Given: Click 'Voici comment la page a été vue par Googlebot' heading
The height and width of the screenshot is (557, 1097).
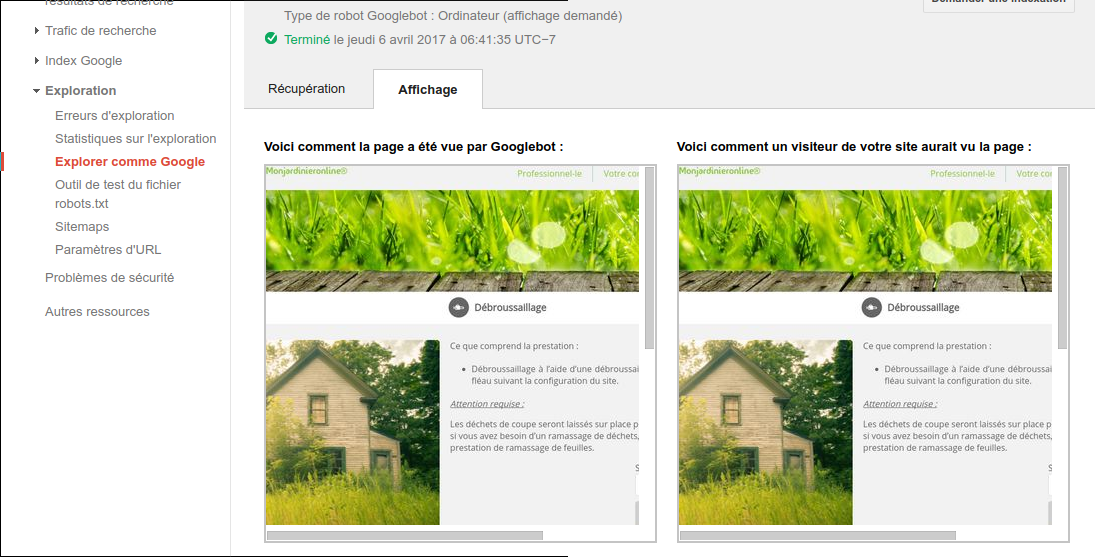Looking at the screenshot, I should tap(413, 147).
